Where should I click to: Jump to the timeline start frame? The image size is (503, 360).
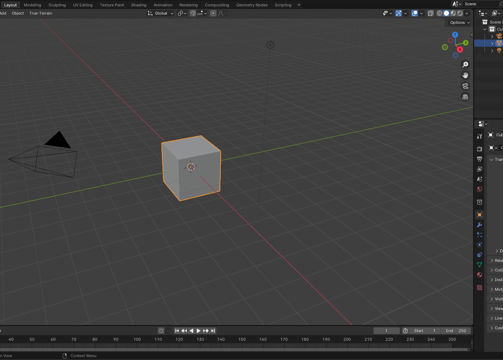tap(177, 331)
